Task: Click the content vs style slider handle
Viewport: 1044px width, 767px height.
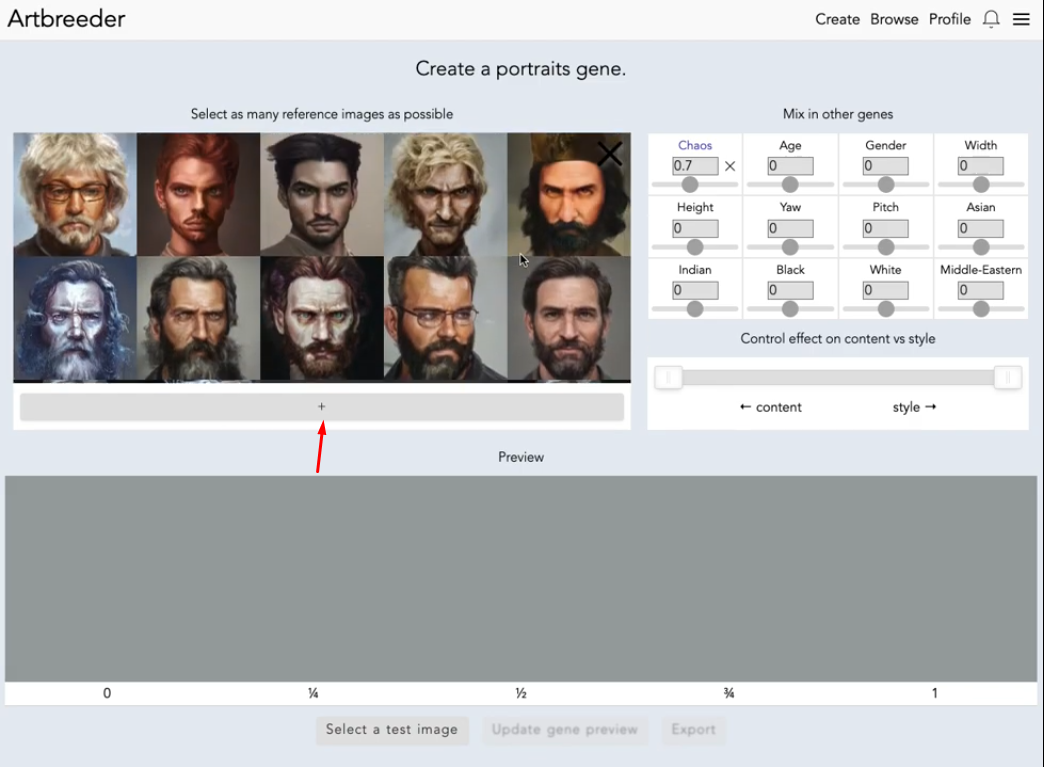Action: [x=668, y=377]
